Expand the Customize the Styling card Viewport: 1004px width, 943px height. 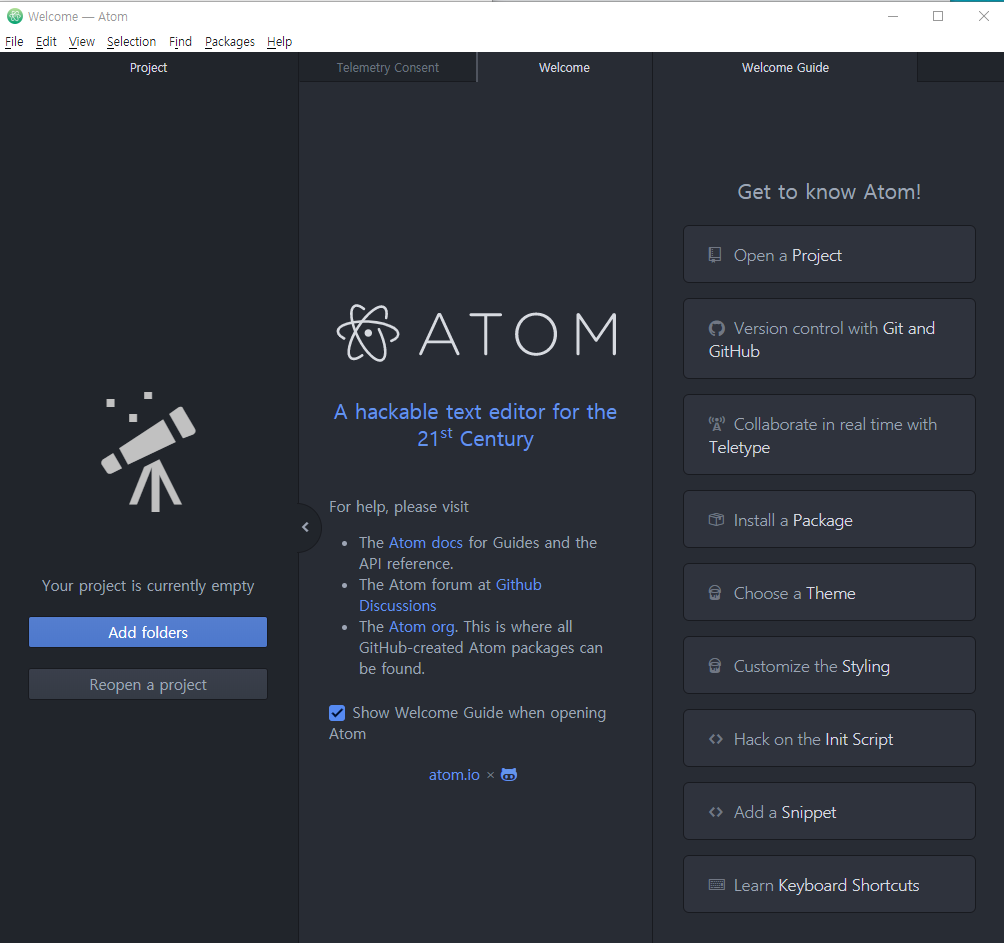click(829, 665)
